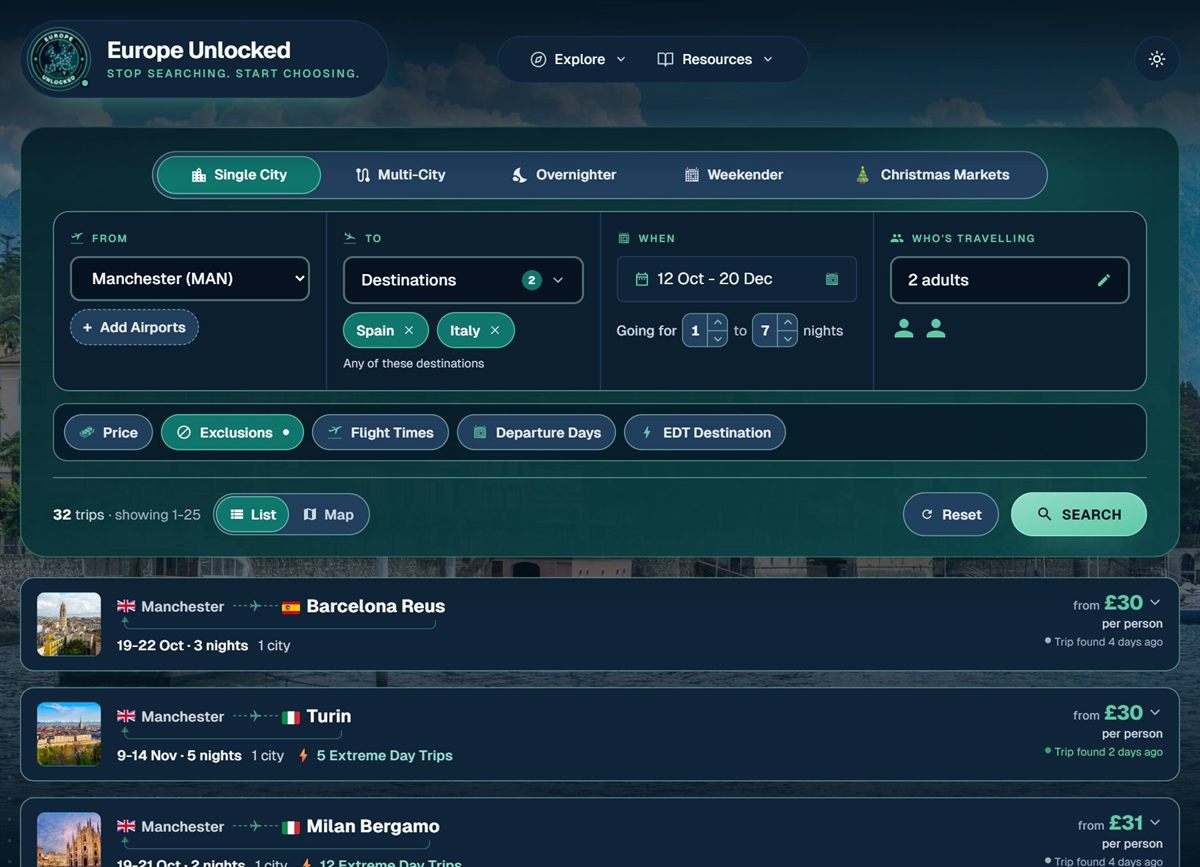Open the EDT Destination filter
The height and width of the screenshot is (867, 1200).
(705, 433)
